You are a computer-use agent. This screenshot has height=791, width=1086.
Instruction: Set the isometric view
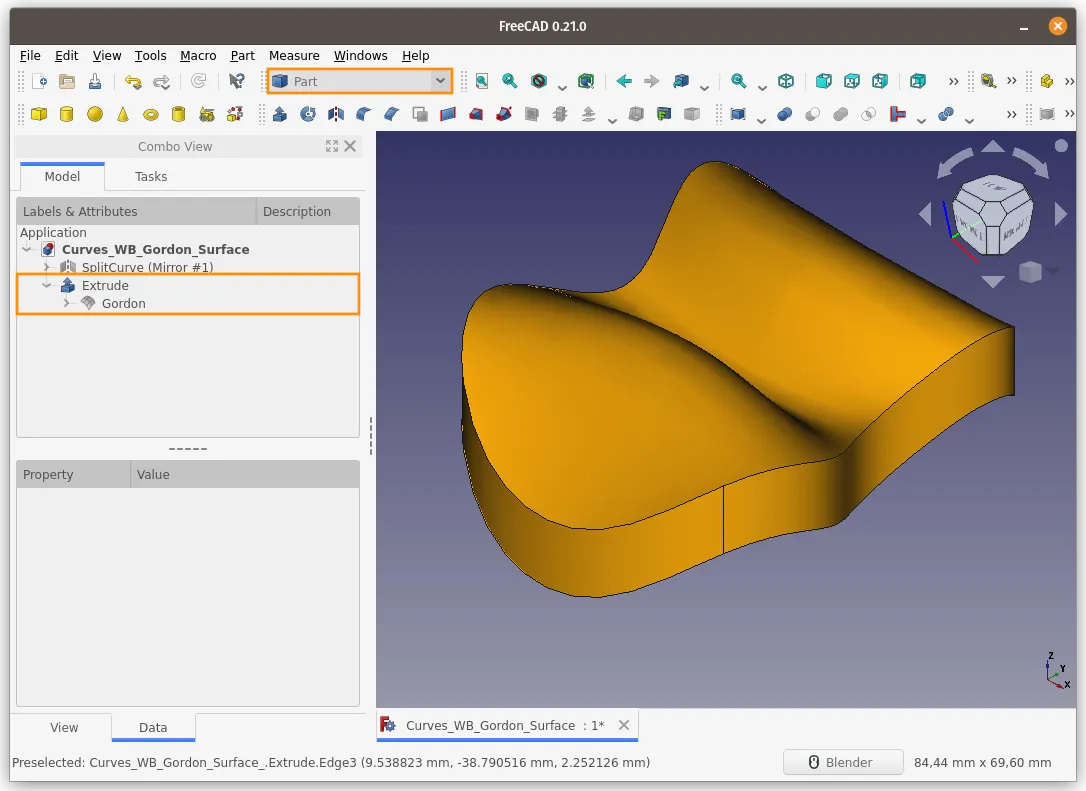pyautogui.click(x=786, y=81)
